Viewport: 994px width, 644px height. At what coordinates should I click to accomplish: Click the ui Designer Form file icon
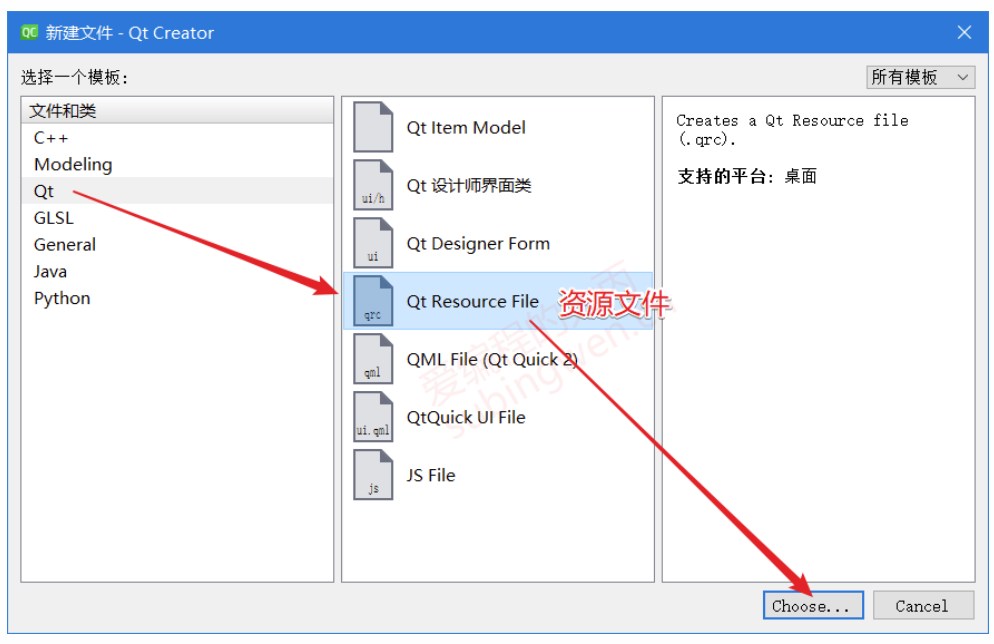click(373, 243)
